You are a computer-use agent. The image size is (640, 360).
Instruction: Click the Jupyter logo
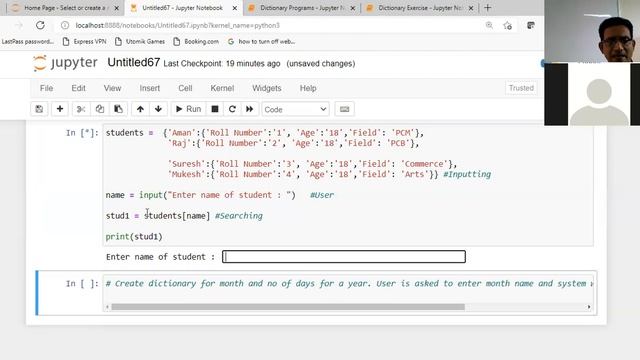pos(65,63)
